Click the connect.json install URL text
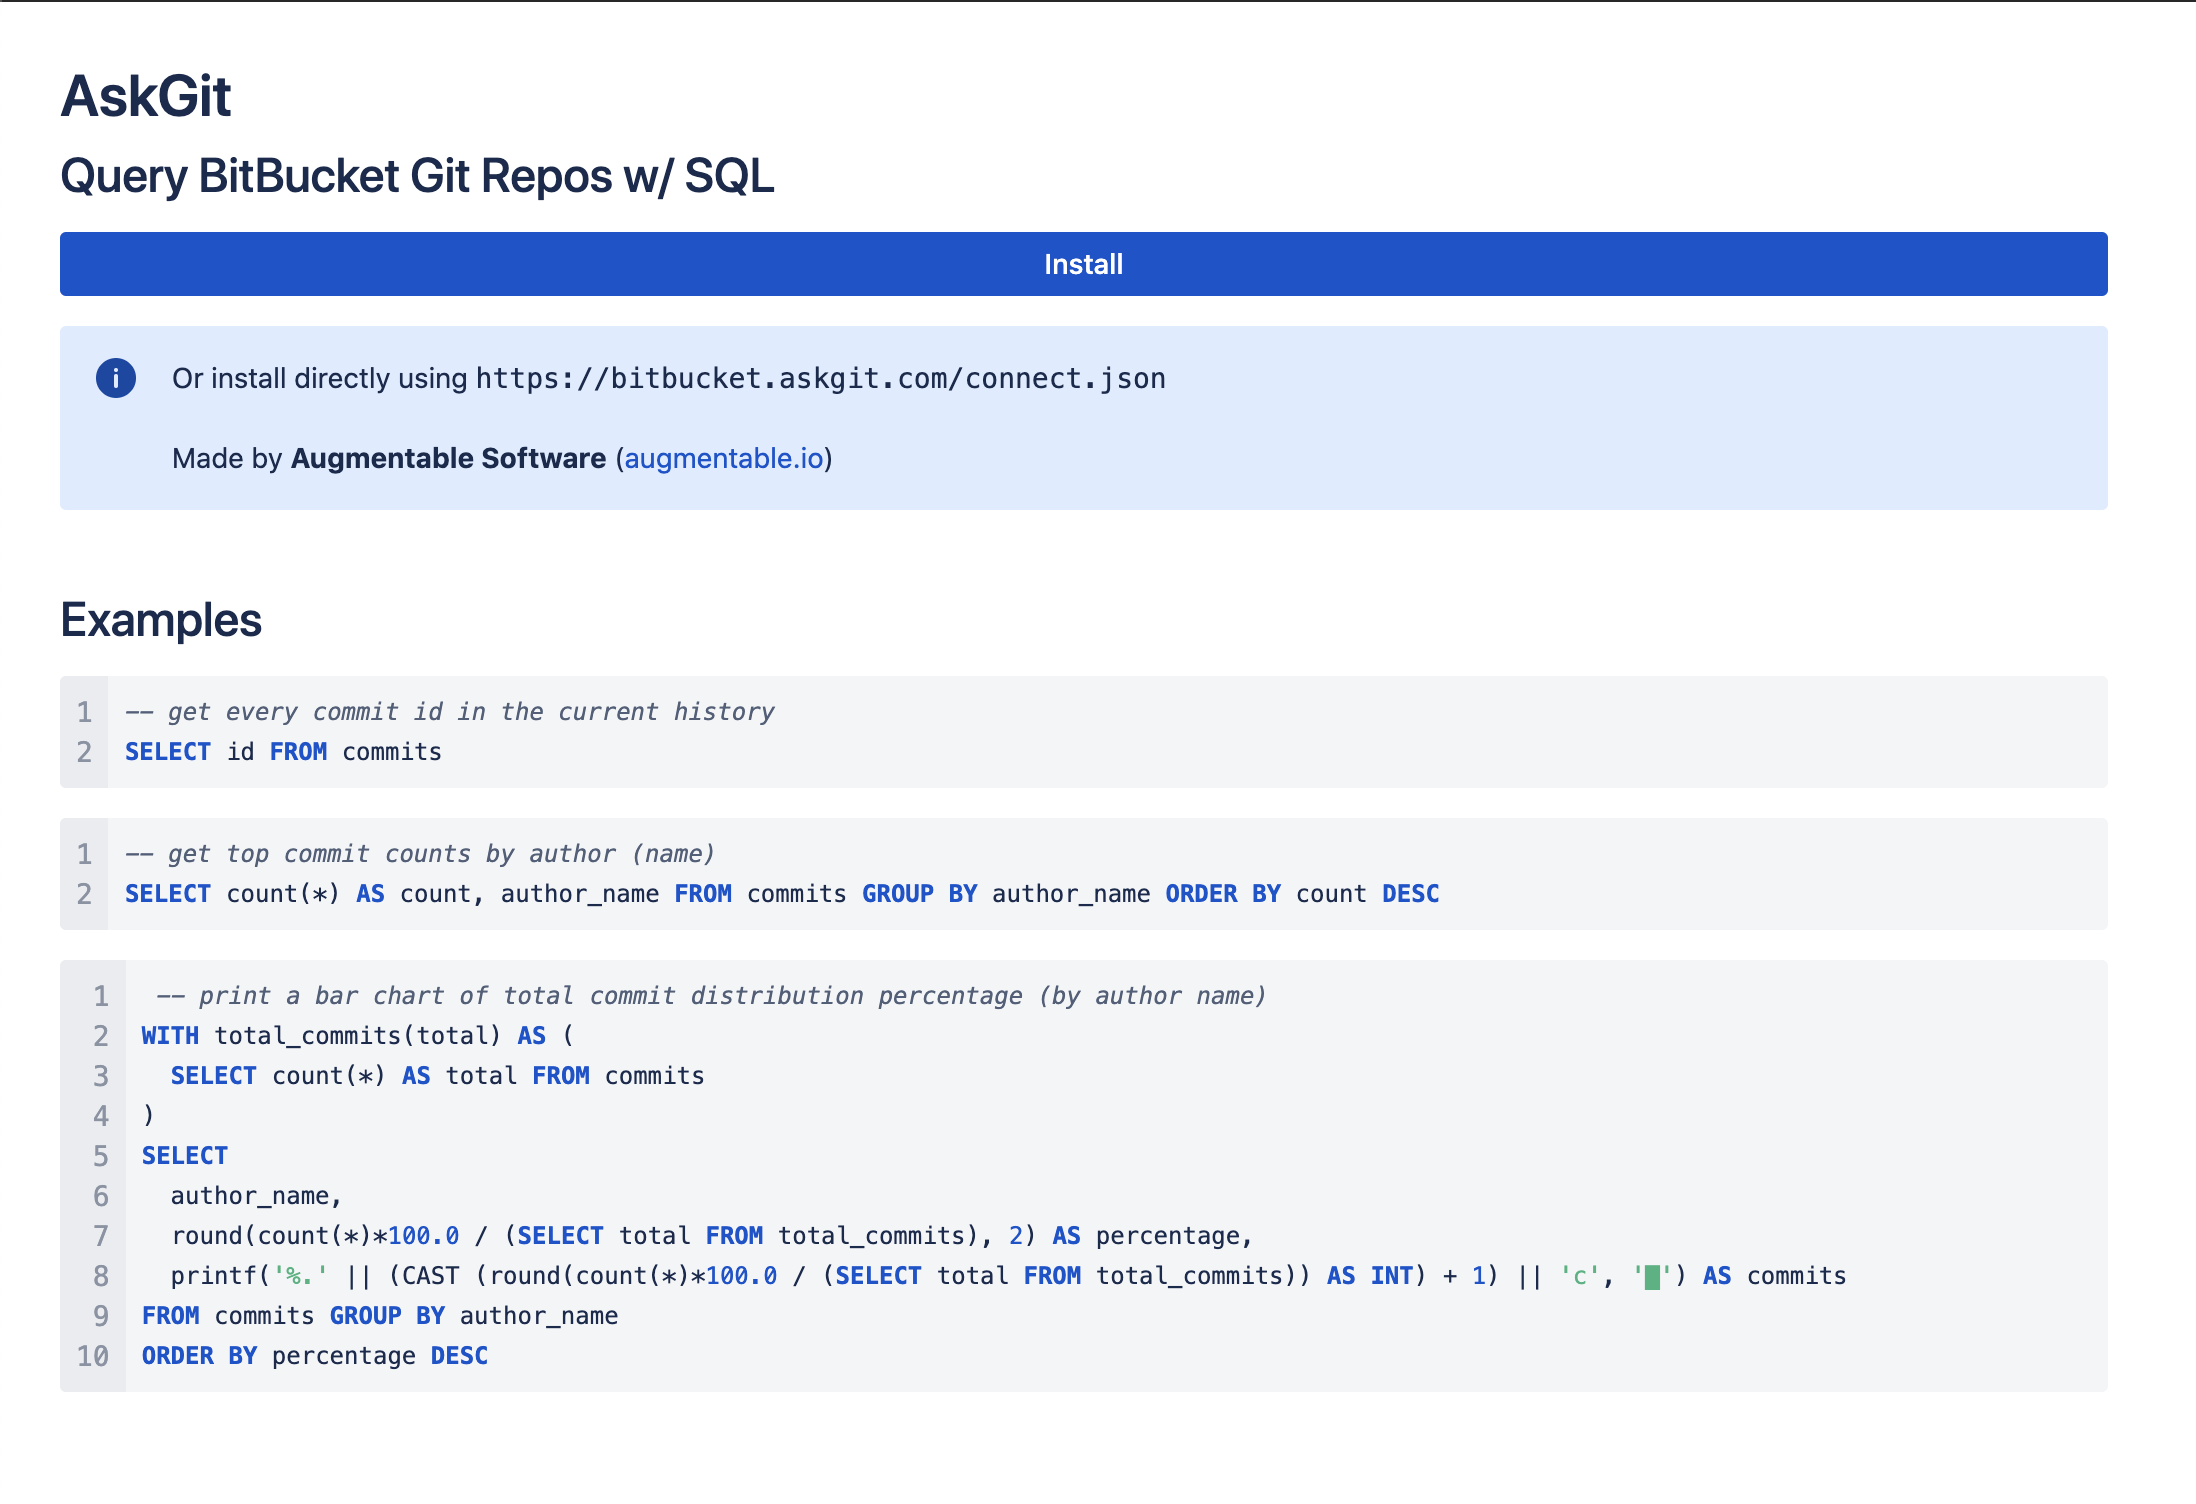 click(820, 378)
